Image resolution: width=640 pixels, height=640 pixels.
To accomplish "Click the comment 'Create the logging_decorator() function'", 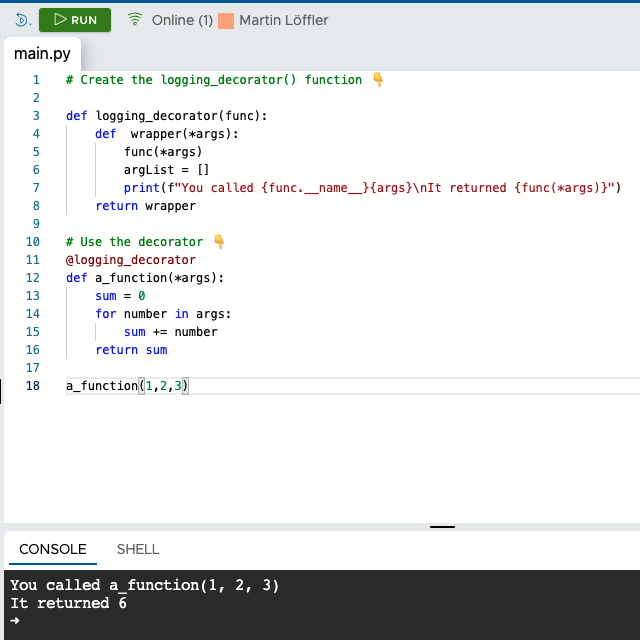I will [213, 80].
